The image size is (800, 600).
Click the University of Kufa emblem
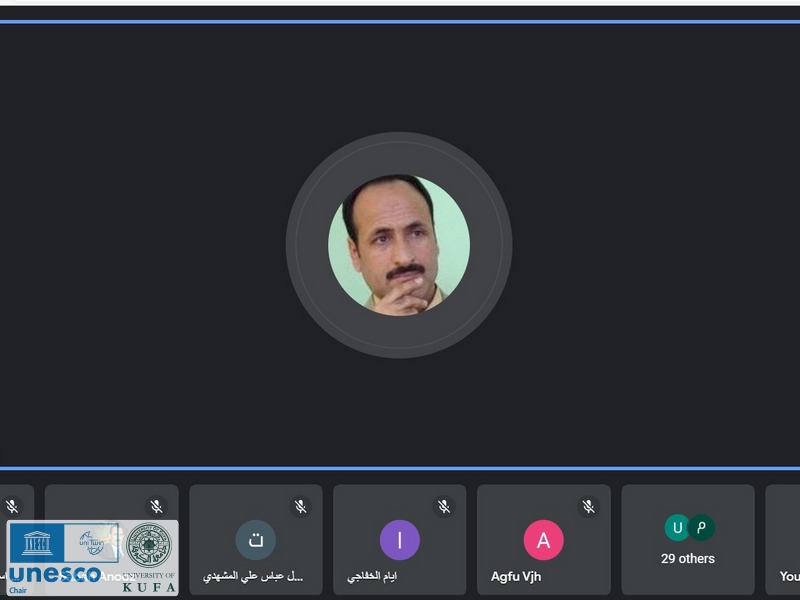click(148, 547)
